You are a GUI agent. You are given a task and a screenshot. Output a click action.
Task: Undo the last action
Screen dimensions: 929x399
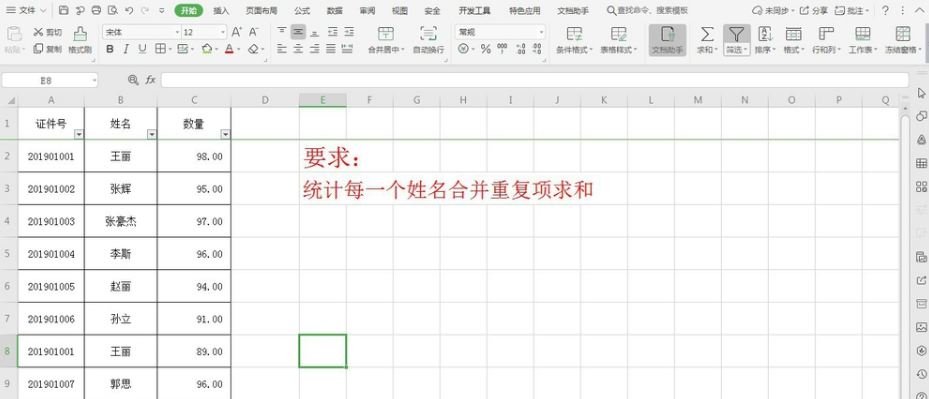tap(129, 11)
